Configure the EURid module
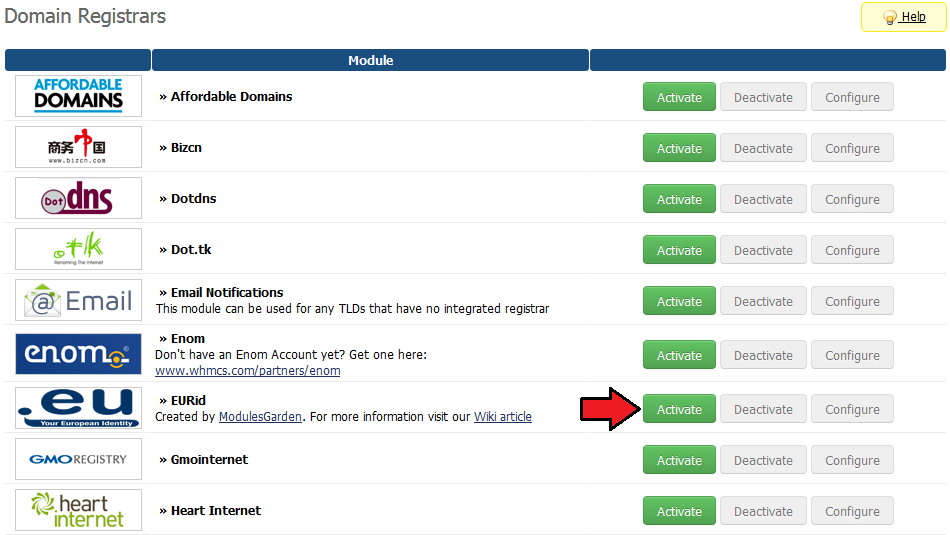 point(852,408)
